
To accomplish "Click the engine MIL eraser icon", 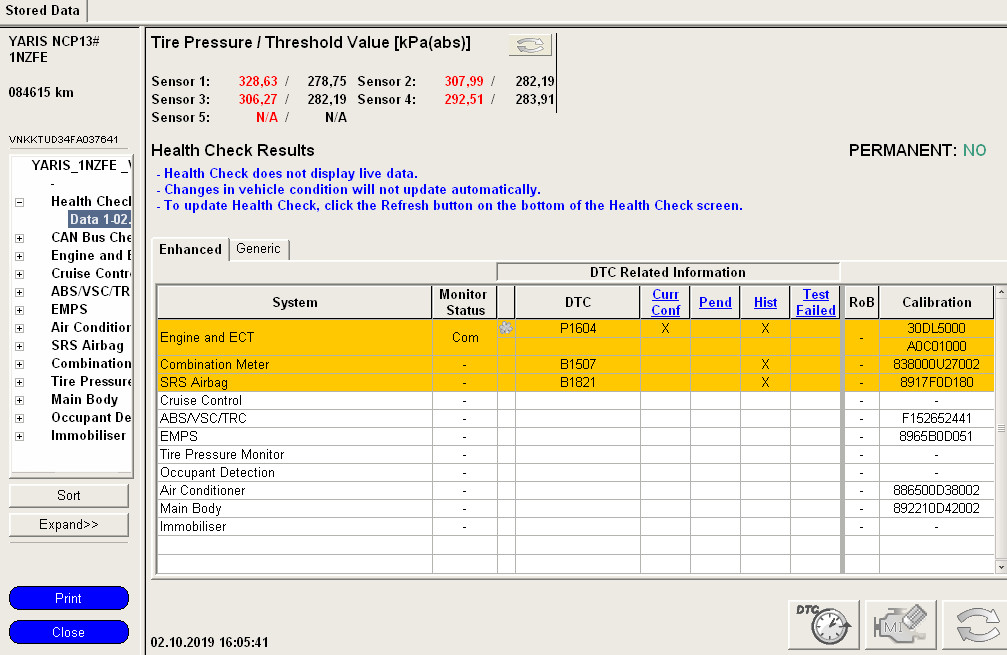I will [x=900, y=623].
